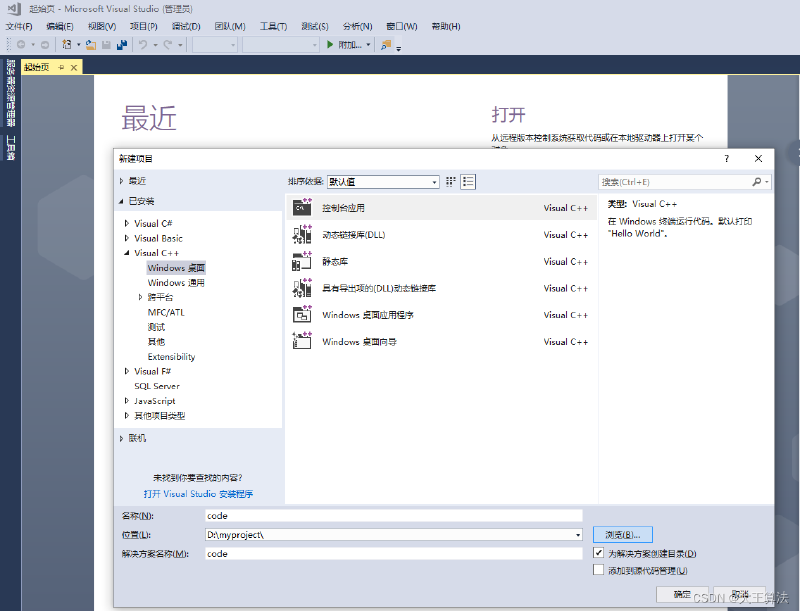The width and height of the screenshot is (800, 611).
Task: Switch to small icons view in dialog
Action: (x=451, y=182)
